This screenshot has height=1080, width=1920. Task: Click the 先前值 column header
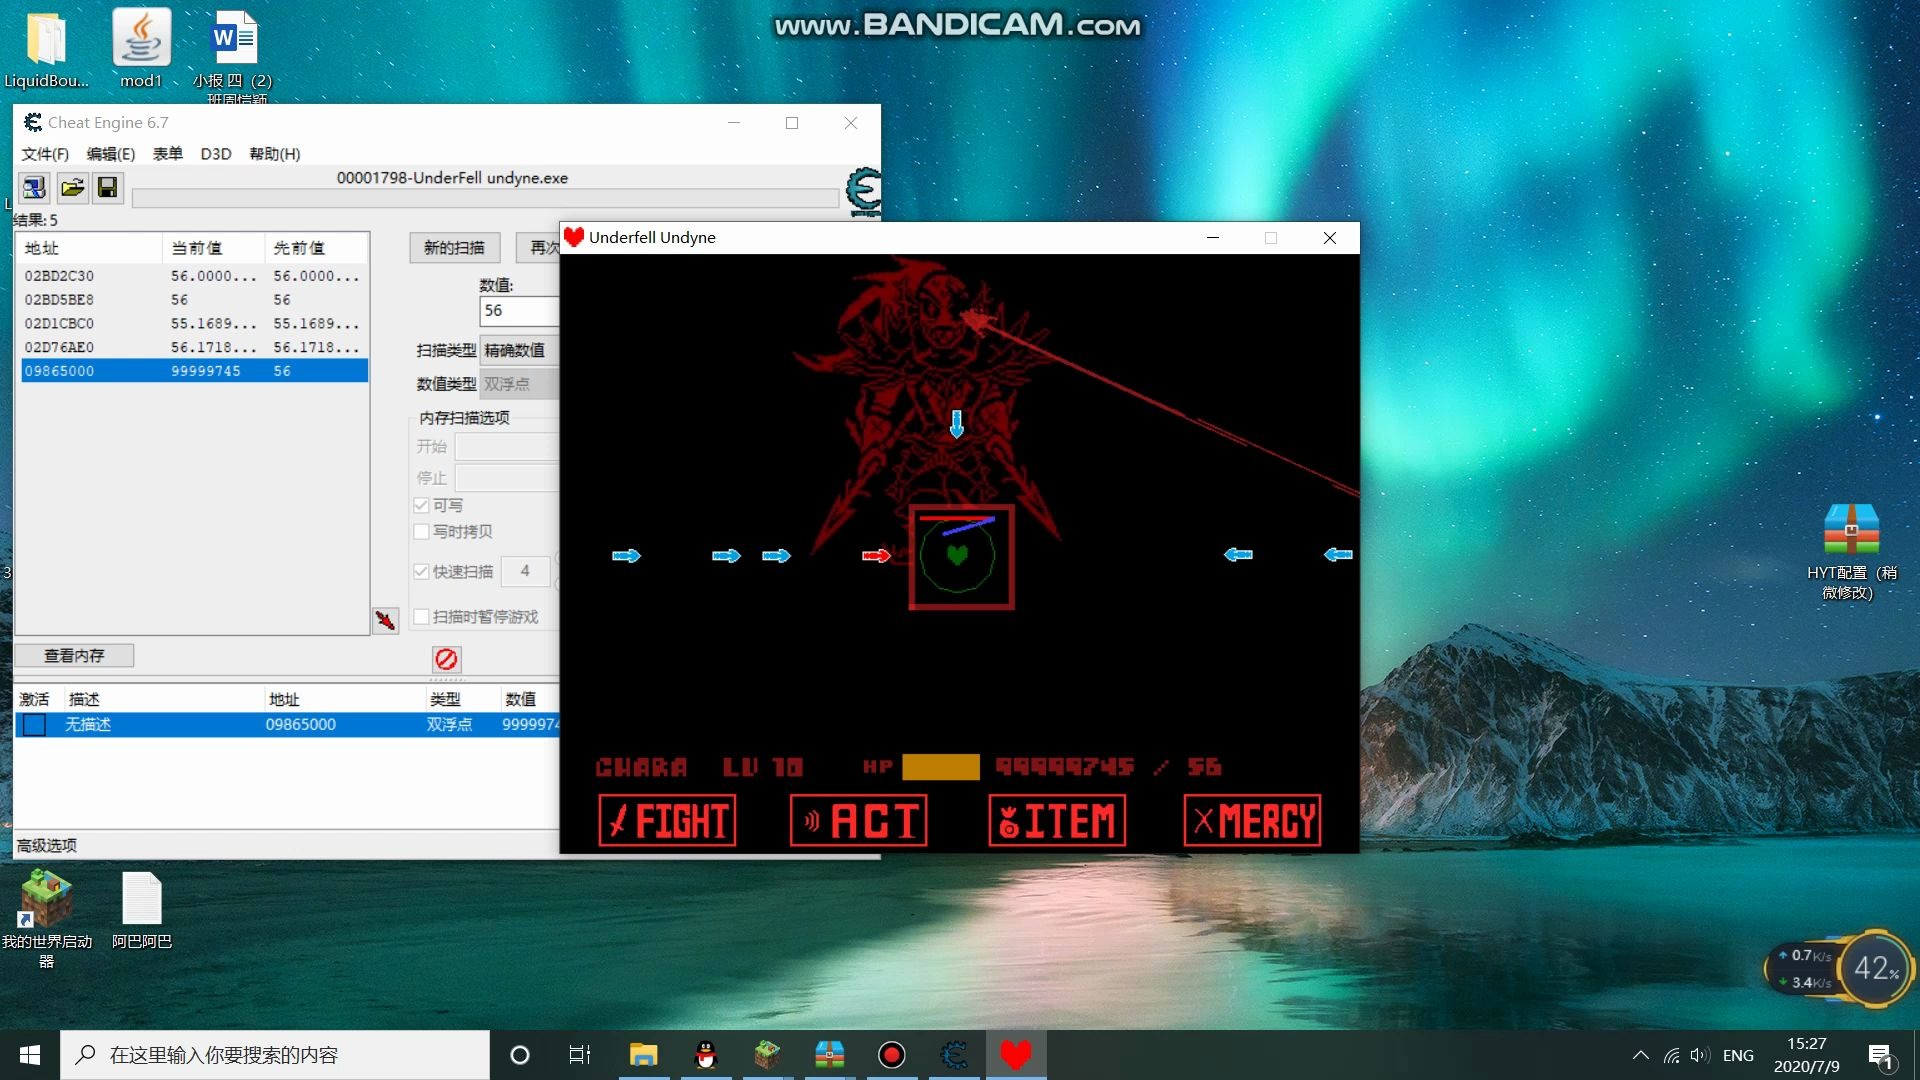pos(316,248)
